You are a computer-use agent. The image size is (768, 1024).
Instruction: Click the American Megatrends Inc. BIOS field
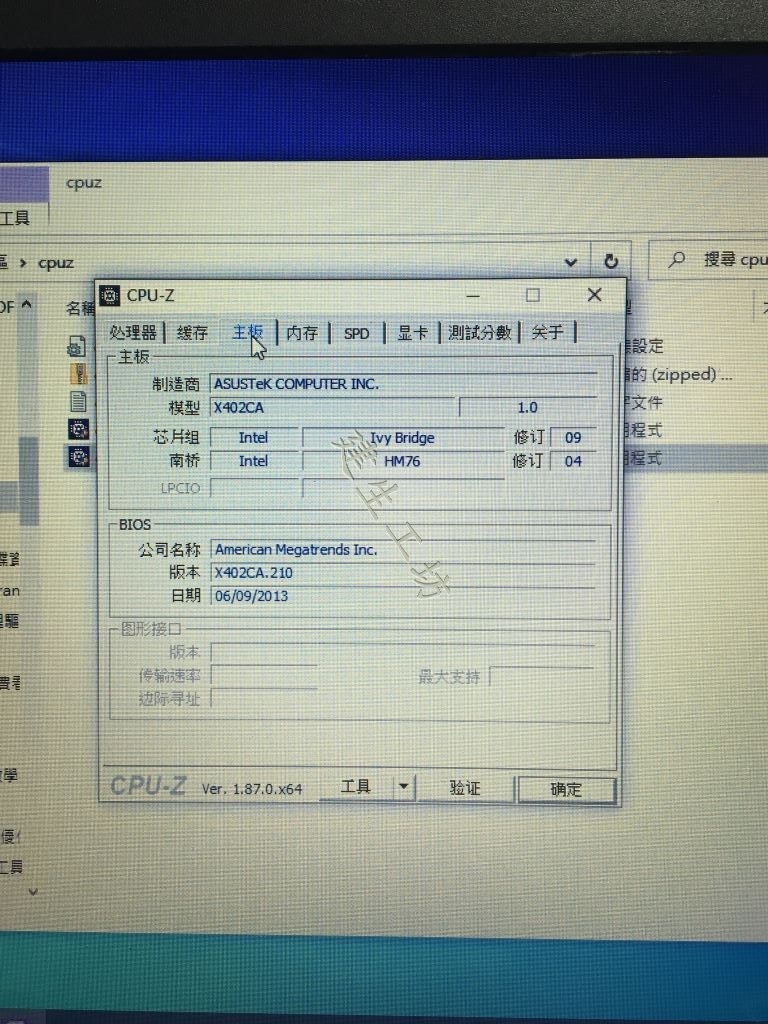click(404, 550)
